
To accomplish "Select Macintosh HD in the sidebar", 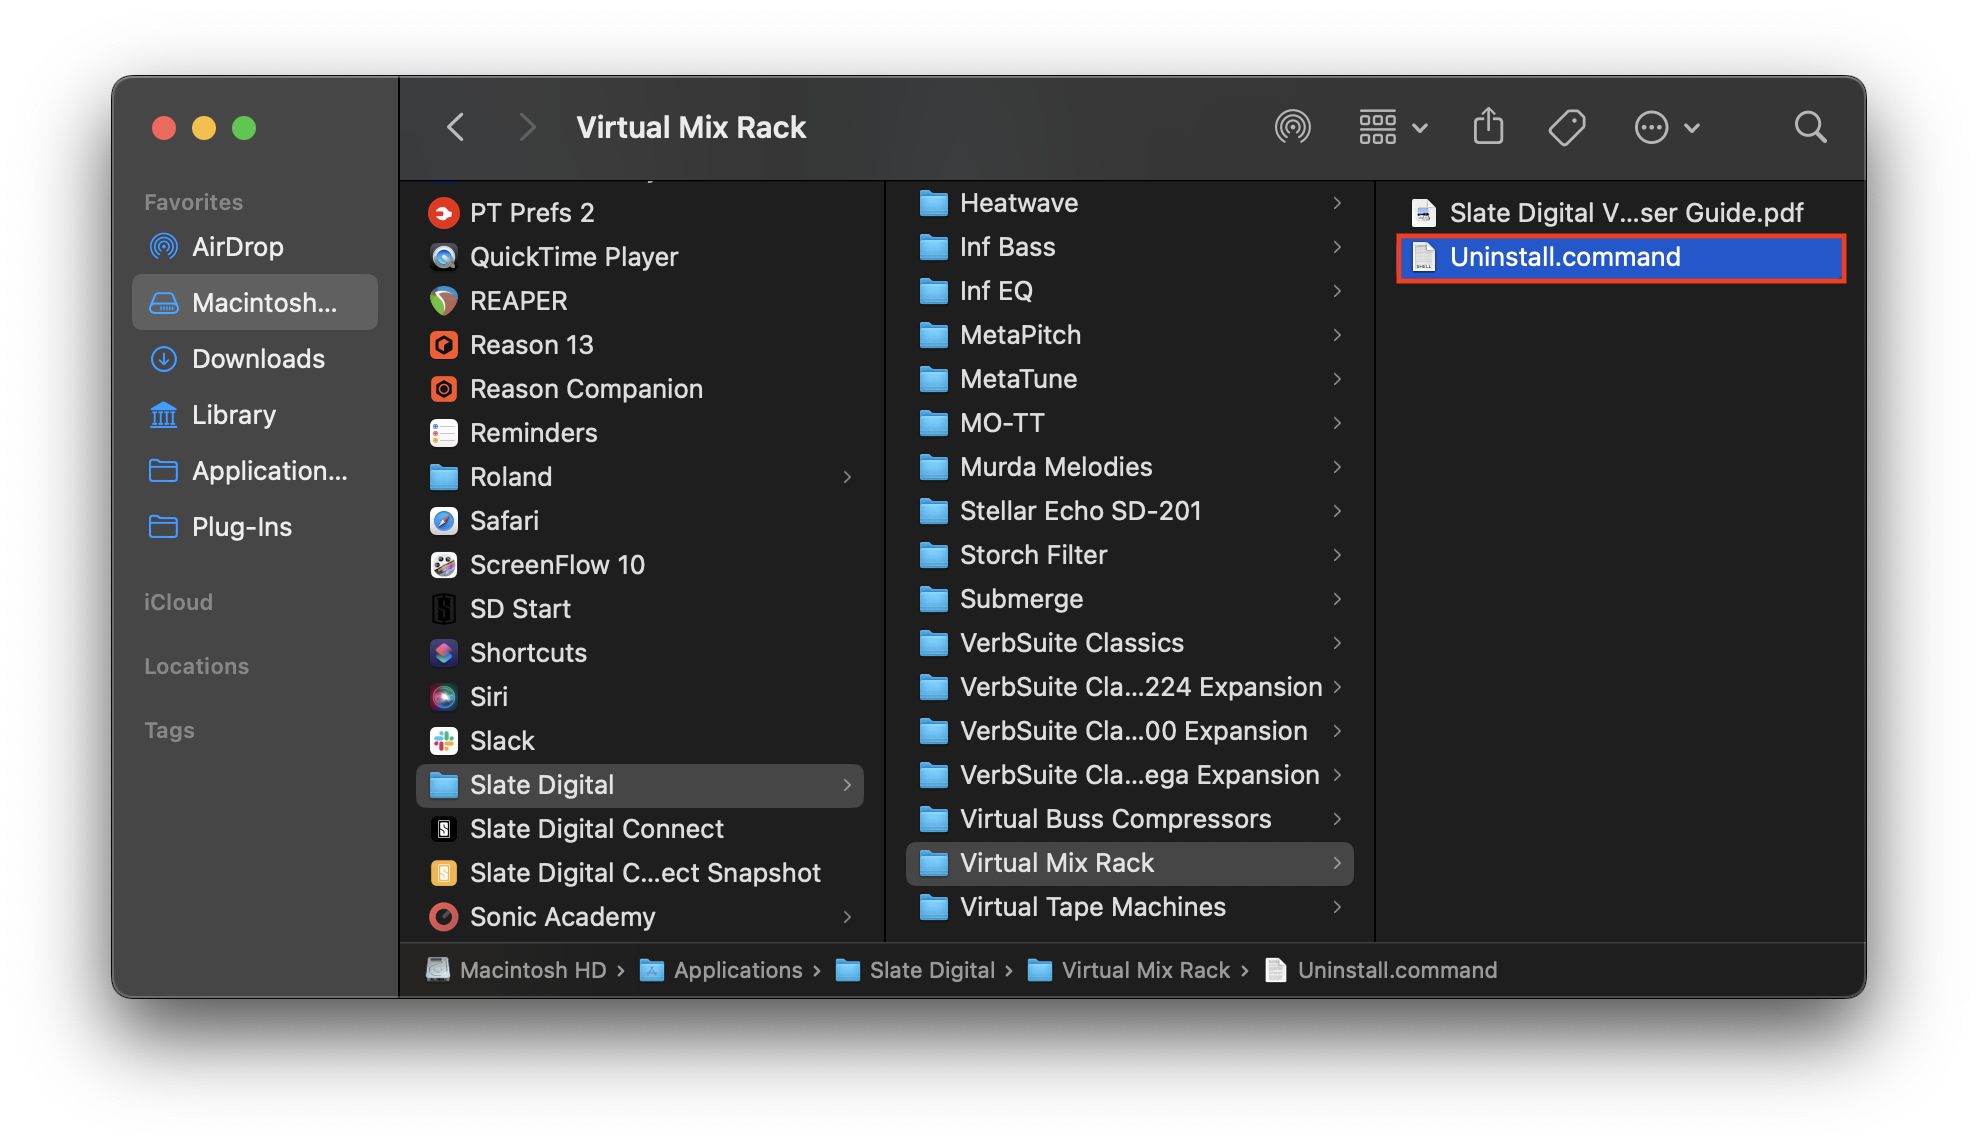I will pyautogui.click(x=255, y=303).
